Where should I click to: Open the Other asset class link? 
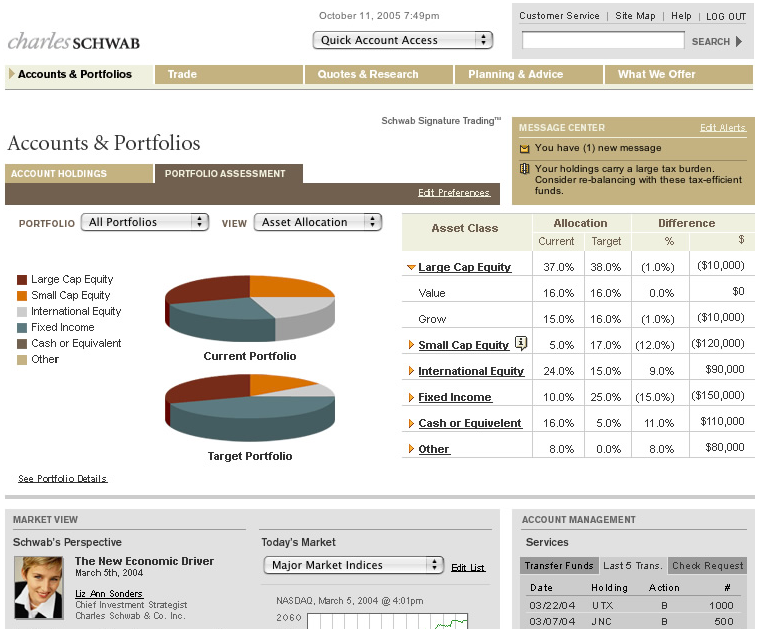[434, 449]
